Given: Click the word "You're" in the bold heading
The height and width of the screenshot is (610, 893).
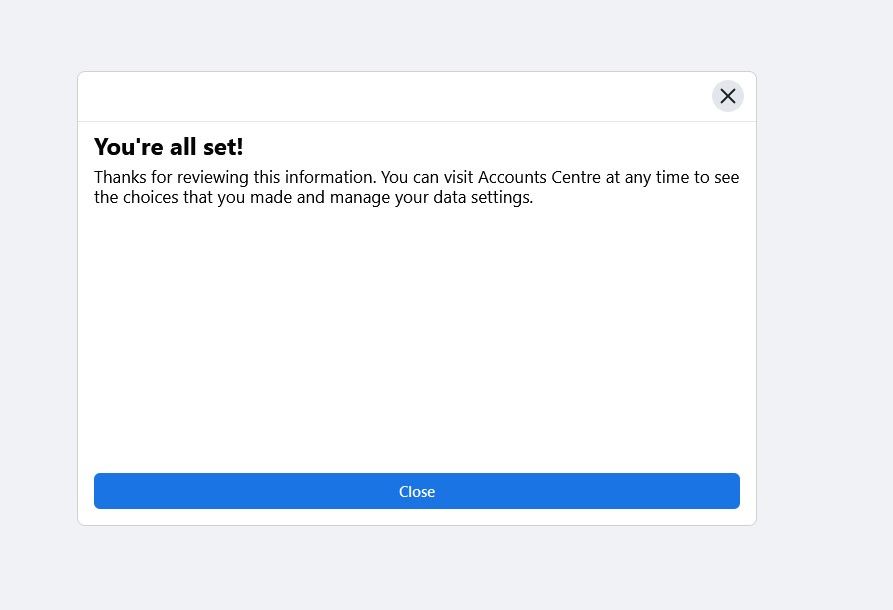Looking at the screenshot, I should 129,147.
